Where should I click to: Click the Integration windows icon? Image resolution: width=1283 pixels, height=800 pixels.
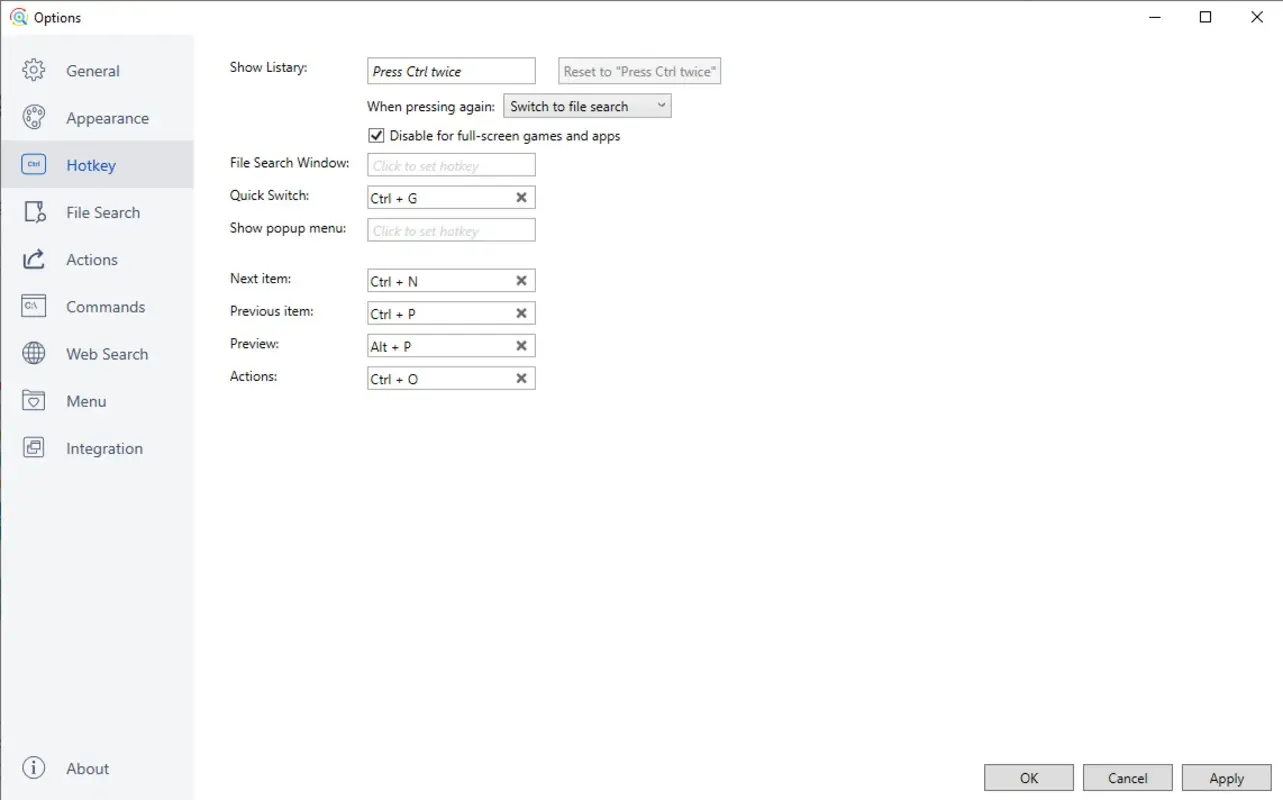(x=33, y=448)
